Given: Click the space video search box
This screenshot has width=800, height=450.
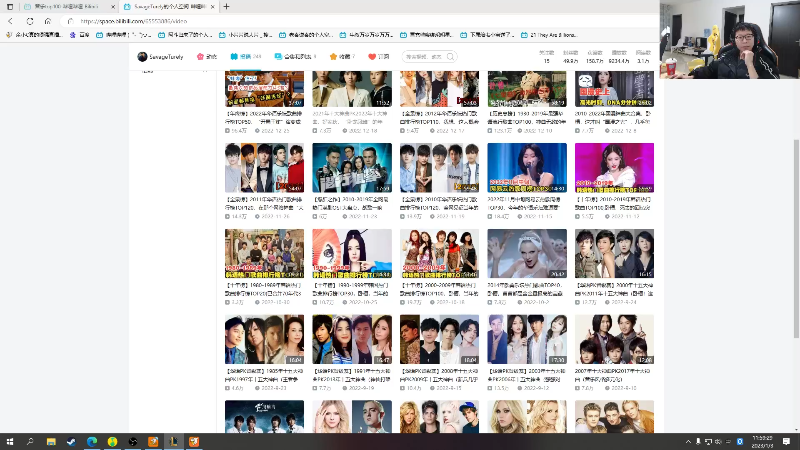Looking at the screenshot, I should (429, 57).
